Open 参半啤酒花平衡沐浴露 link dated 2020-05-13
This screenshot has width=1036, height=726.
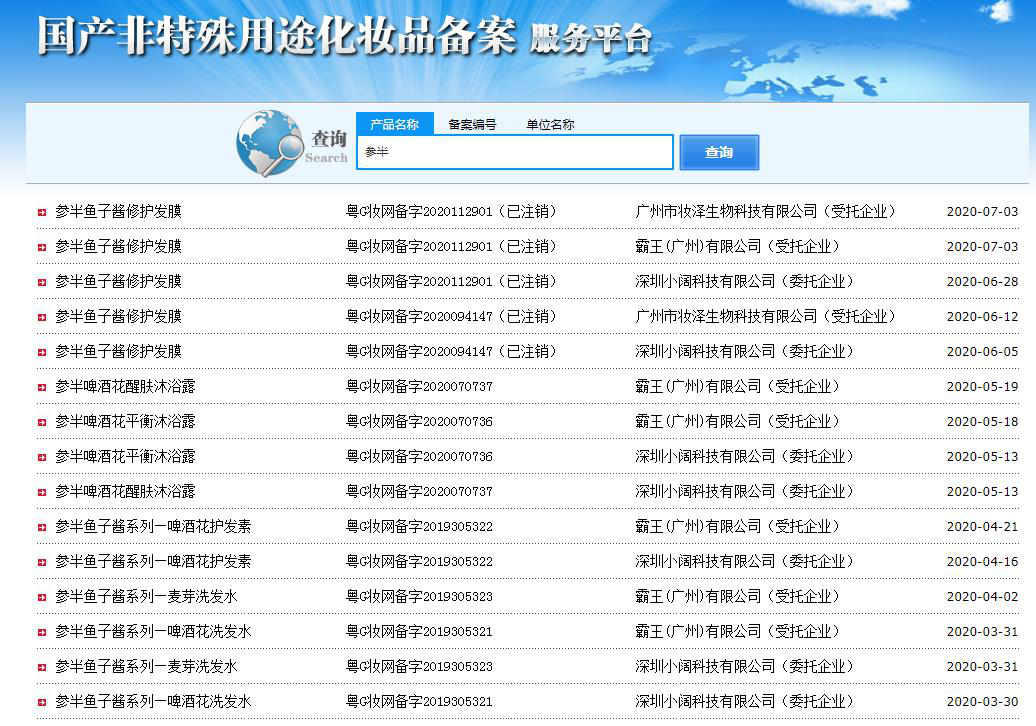pos(126,456)
